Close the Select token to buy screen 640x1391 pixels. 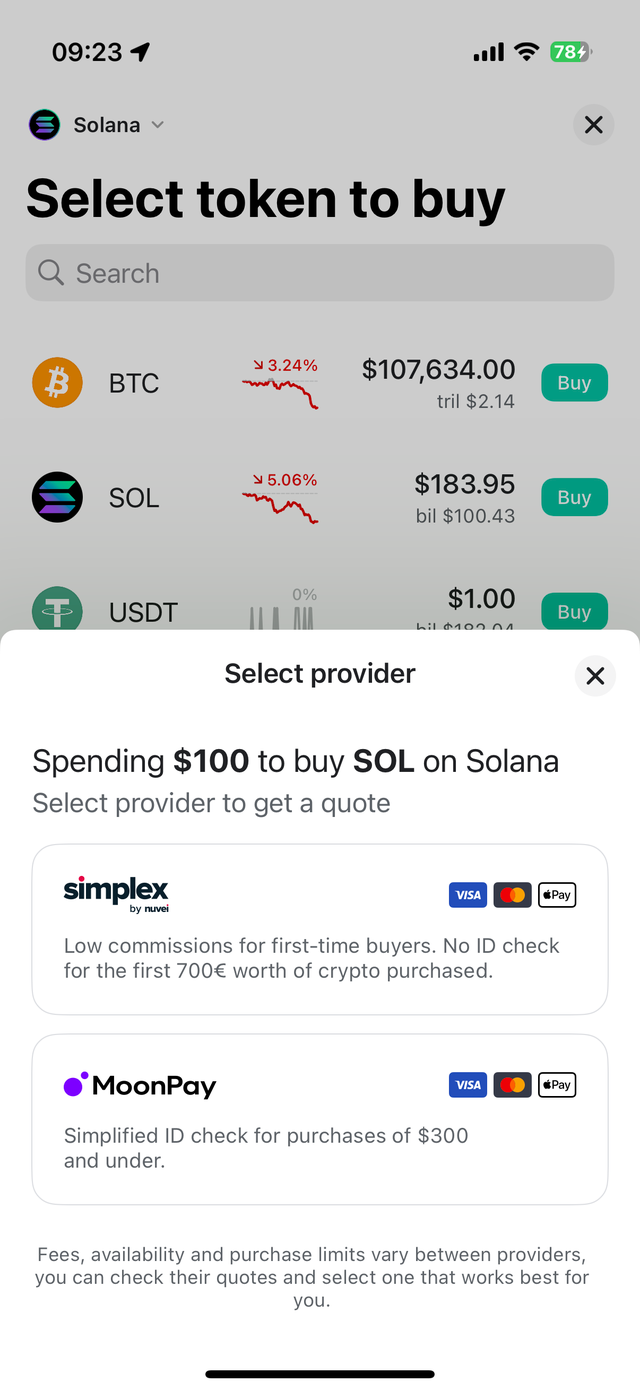[x=593, y=125]
